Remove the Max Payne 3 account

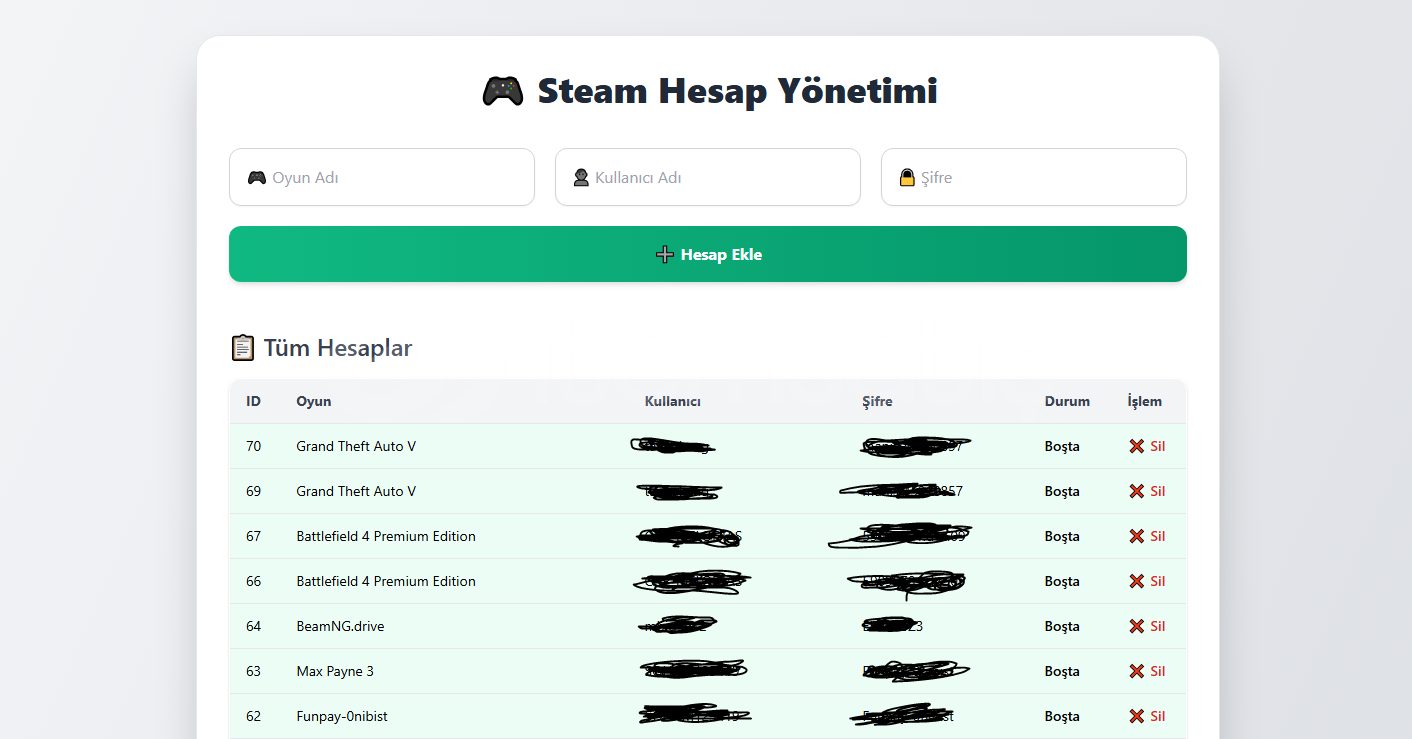point(1147,671)
